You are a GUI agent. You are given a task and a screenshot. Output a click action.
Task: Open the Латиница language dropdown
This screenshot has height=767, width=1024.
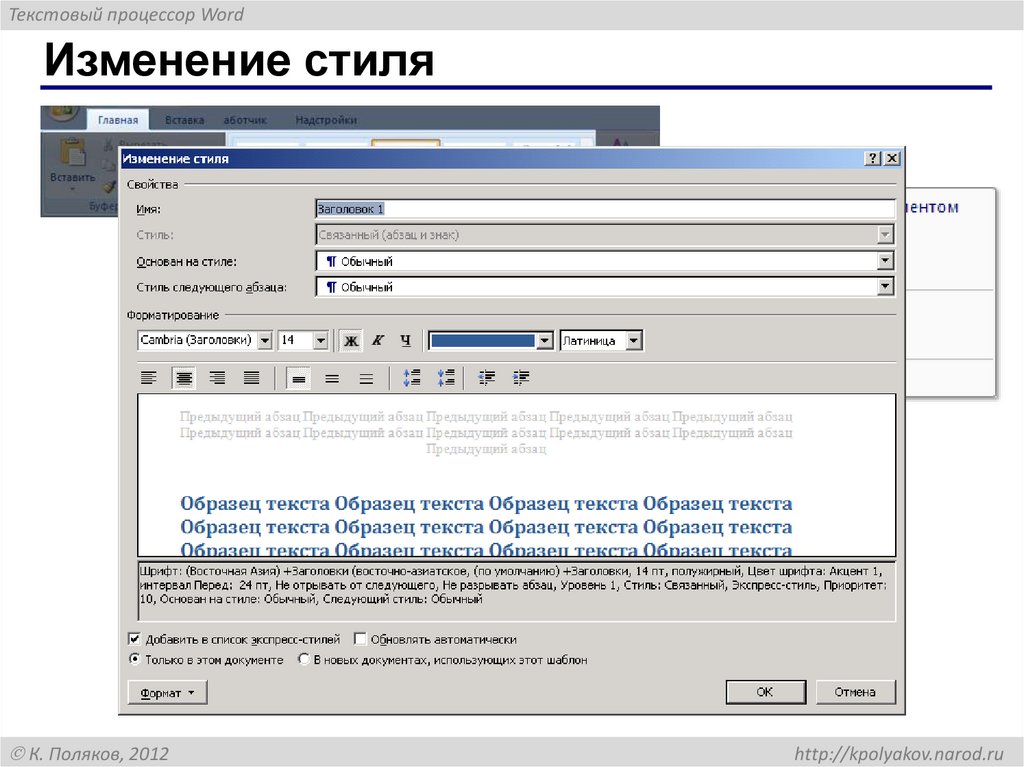(x=634, y=340)
